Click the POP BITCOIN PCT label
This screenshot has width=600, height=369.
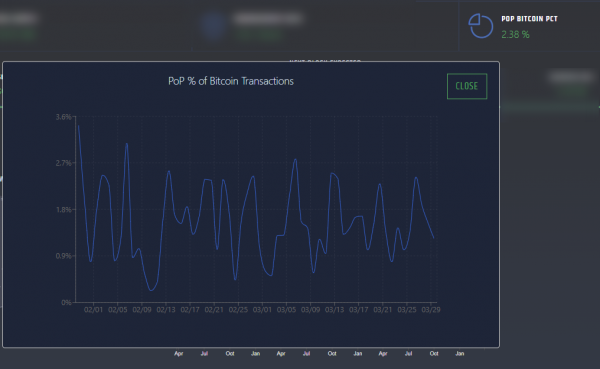tap(529, 19)
